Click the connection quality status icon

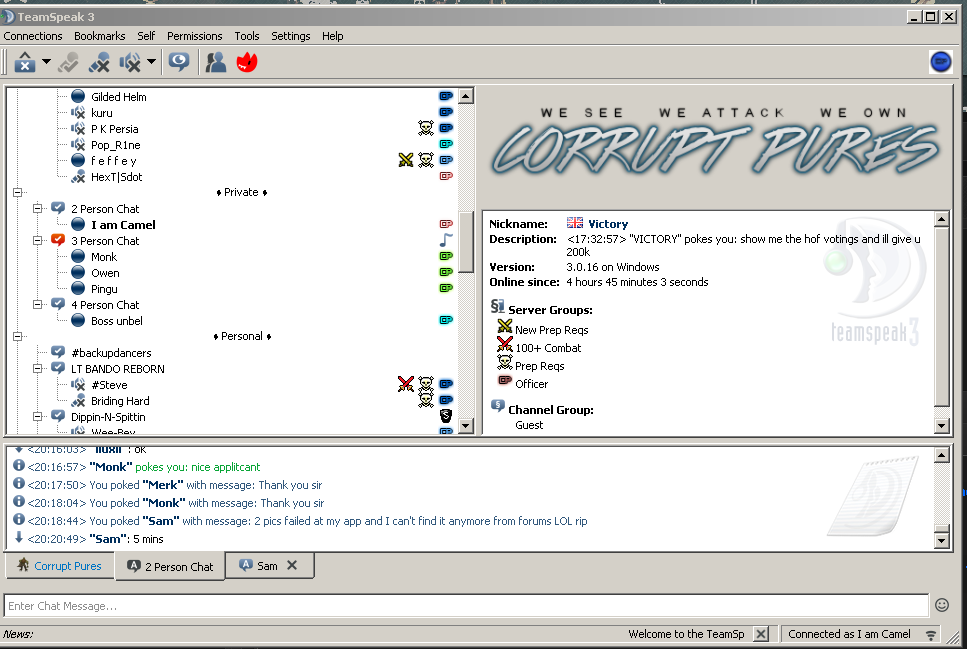(931, 634)
